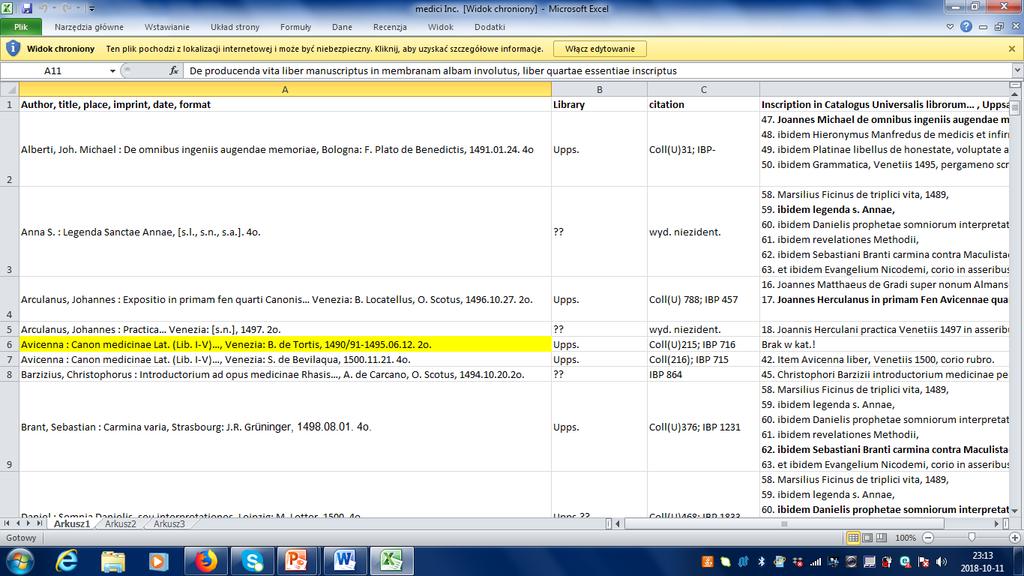Image resolution: width=1024 pixels, height=576 pixels.
Task: Open the Customize Quick Access Toolbar arrow
Action: click(x=91, y=9)
